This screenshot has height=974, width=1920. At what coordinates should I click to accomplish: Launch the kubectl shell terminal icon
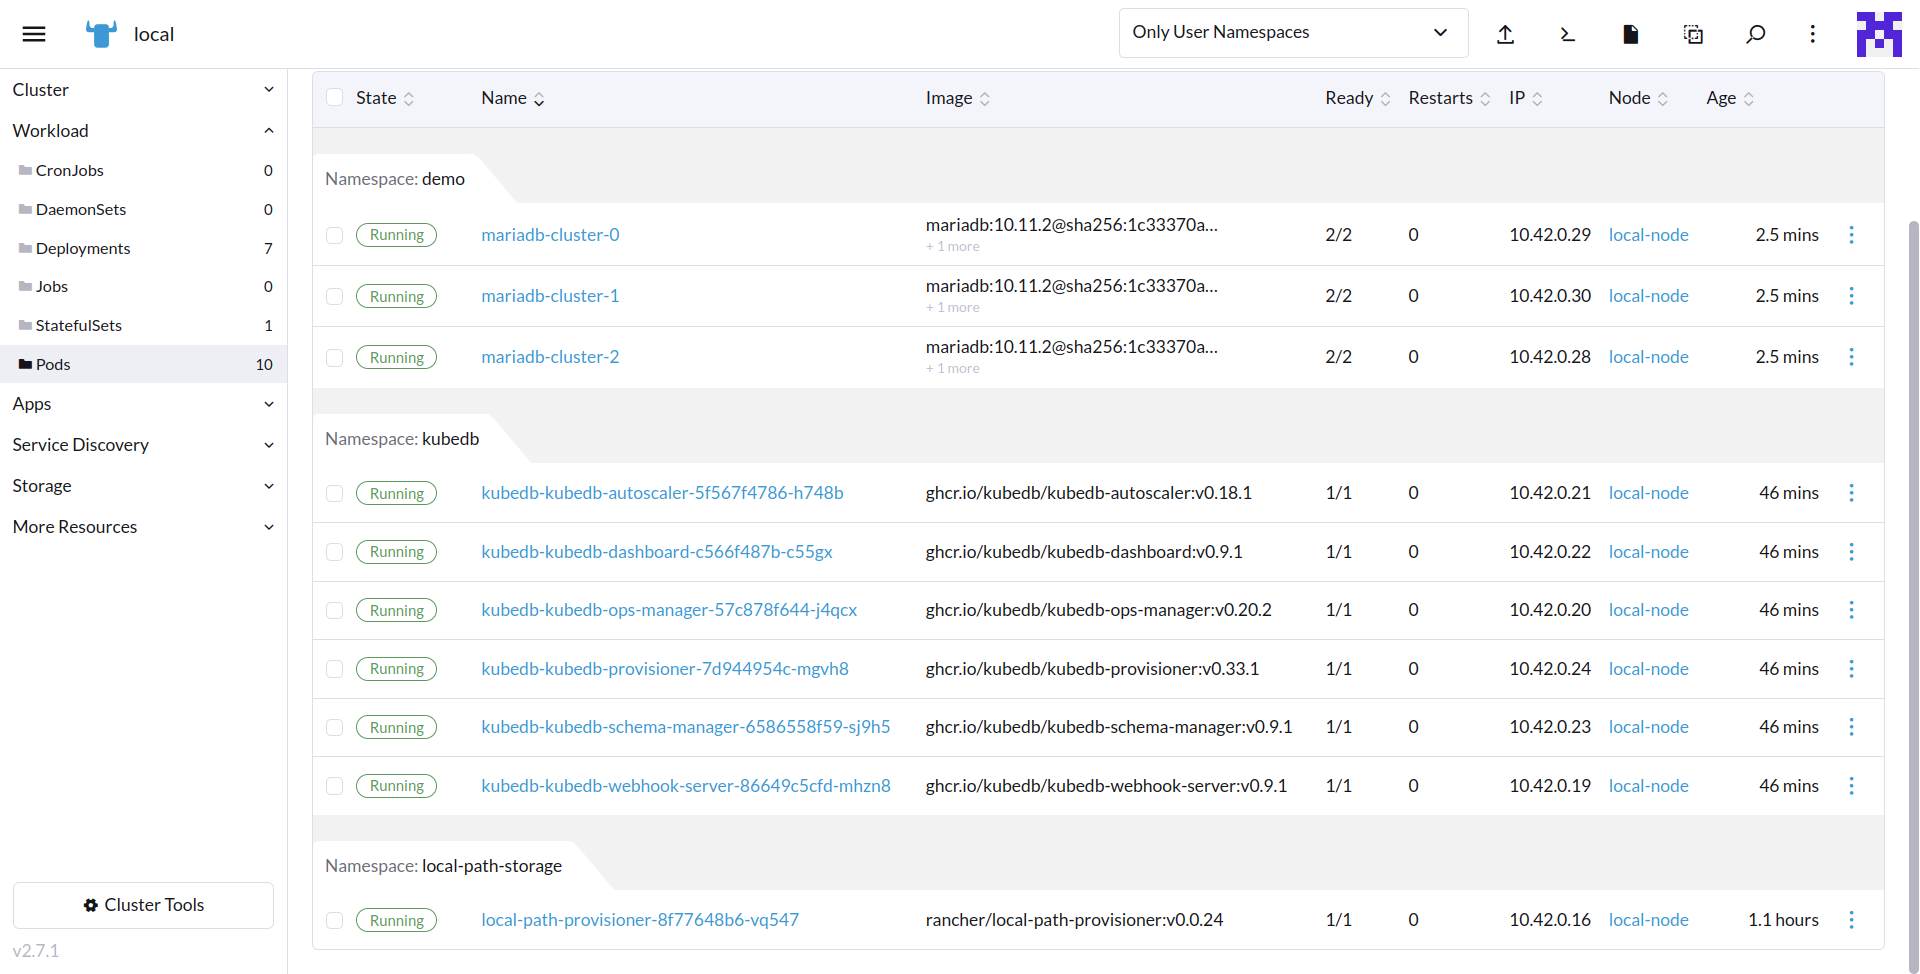1567,33
